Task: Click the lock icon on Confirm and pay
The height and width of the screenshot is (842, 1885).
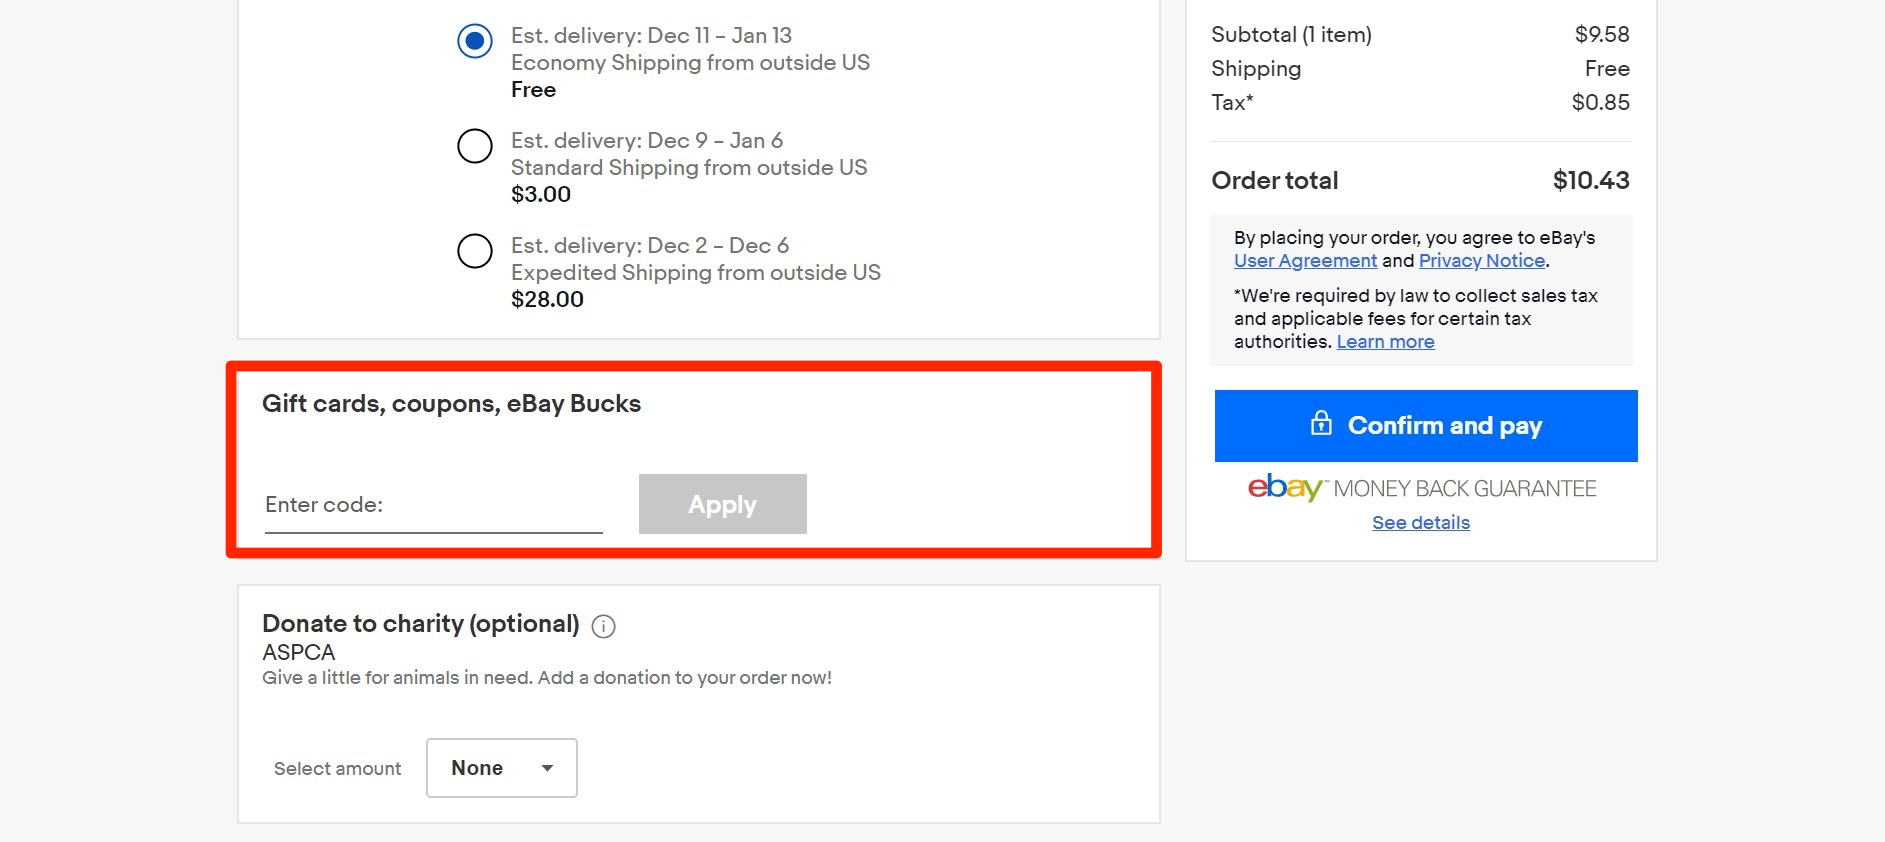Action: point(1321,423)
